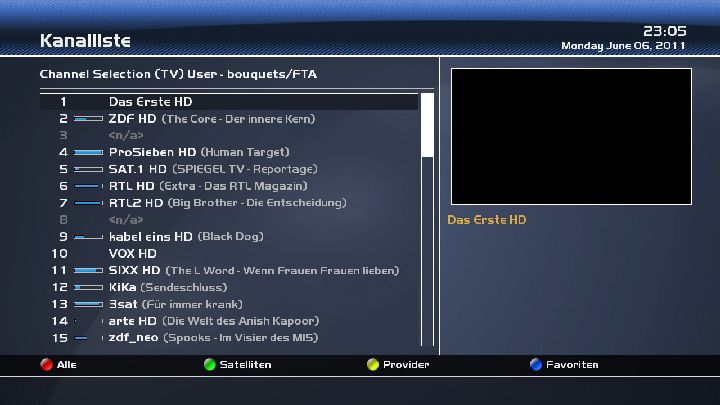The height and width of the screenshot is (405, 720).
Task: Click 3sat programme progress bar
Action: coord(89,304)
